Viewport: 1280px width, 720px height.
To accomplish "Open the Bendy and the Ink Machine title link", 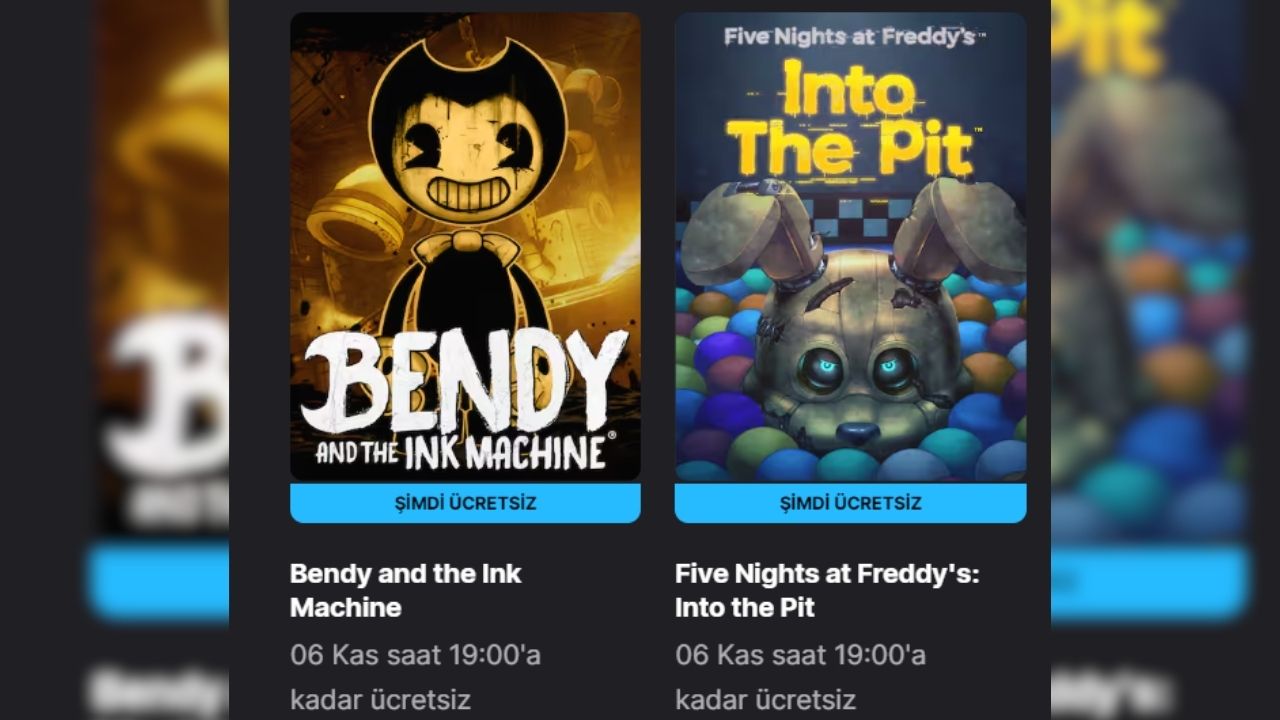I will [x=405, y=590].
